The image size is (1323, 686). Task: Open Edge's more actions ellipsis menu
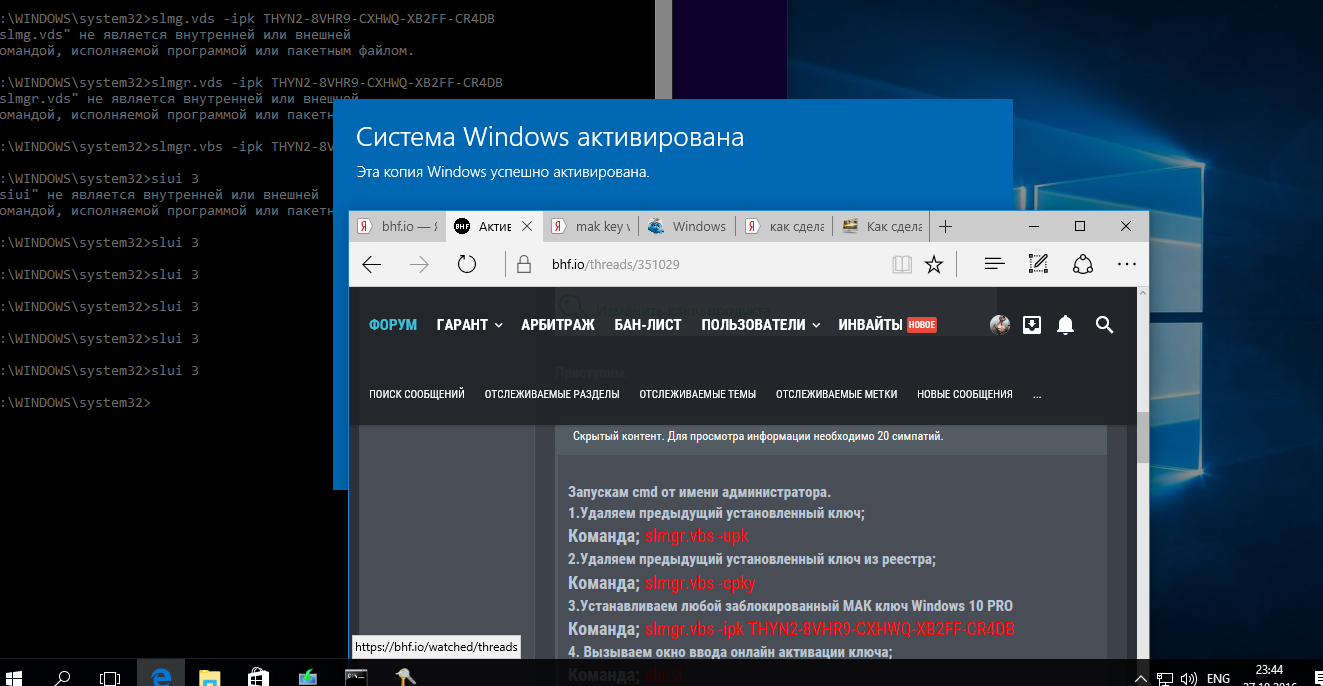pos(1127,265)
